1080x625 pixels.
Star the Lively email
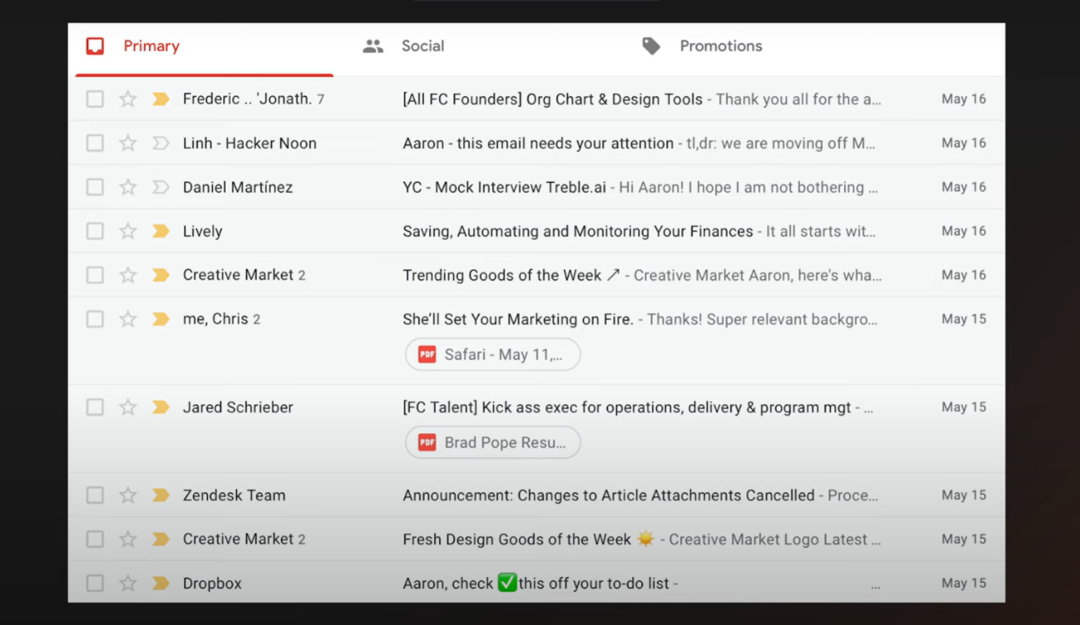127,231
